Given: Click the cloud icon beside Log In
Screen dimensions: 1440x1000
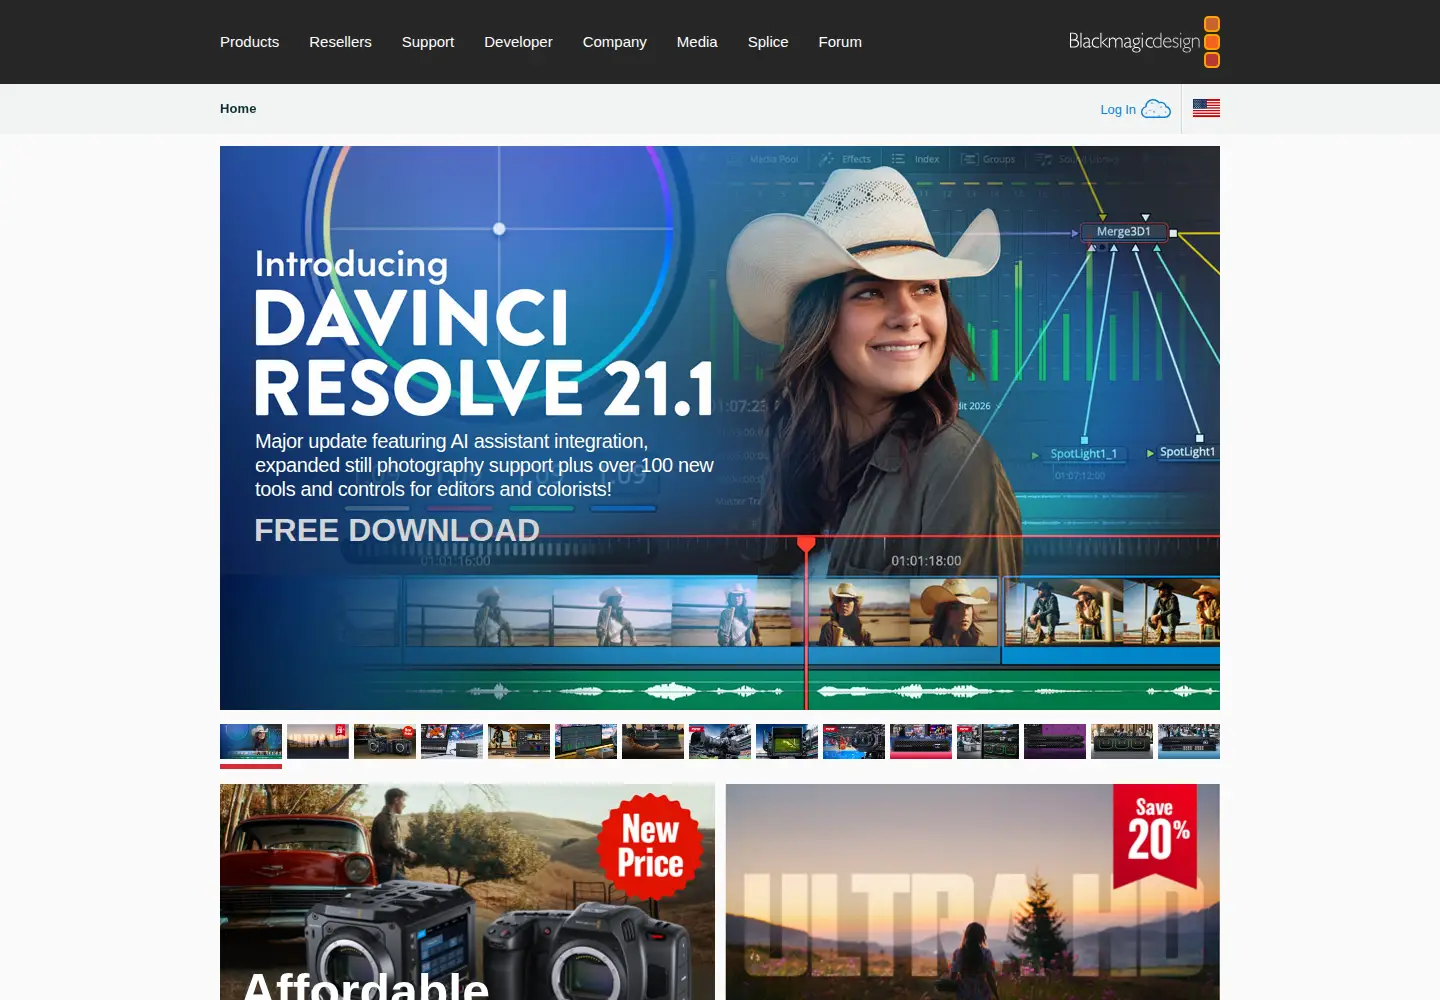Looking at the screenshot, I should pos(1156,109).
